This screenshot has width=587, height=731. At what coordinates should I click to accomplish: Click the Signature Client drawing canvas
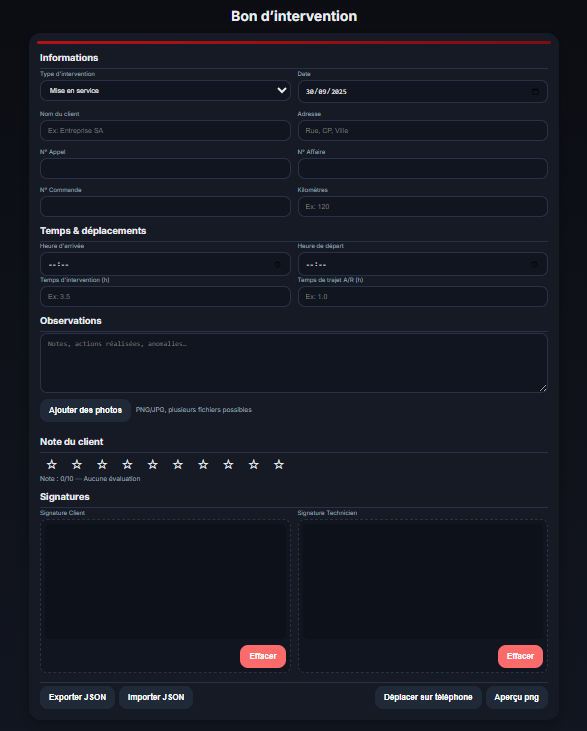pos(166,581)
